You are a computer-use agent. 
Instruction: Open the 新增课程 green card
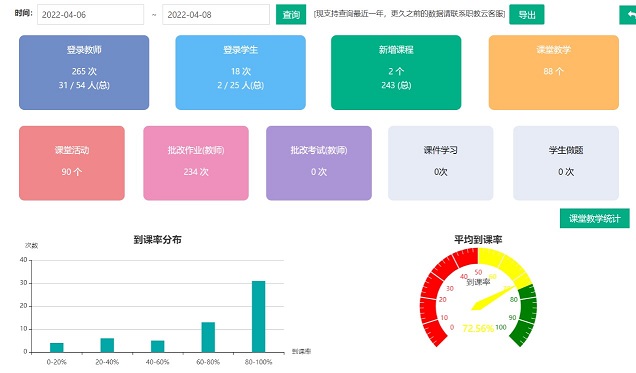click(396, 73)
